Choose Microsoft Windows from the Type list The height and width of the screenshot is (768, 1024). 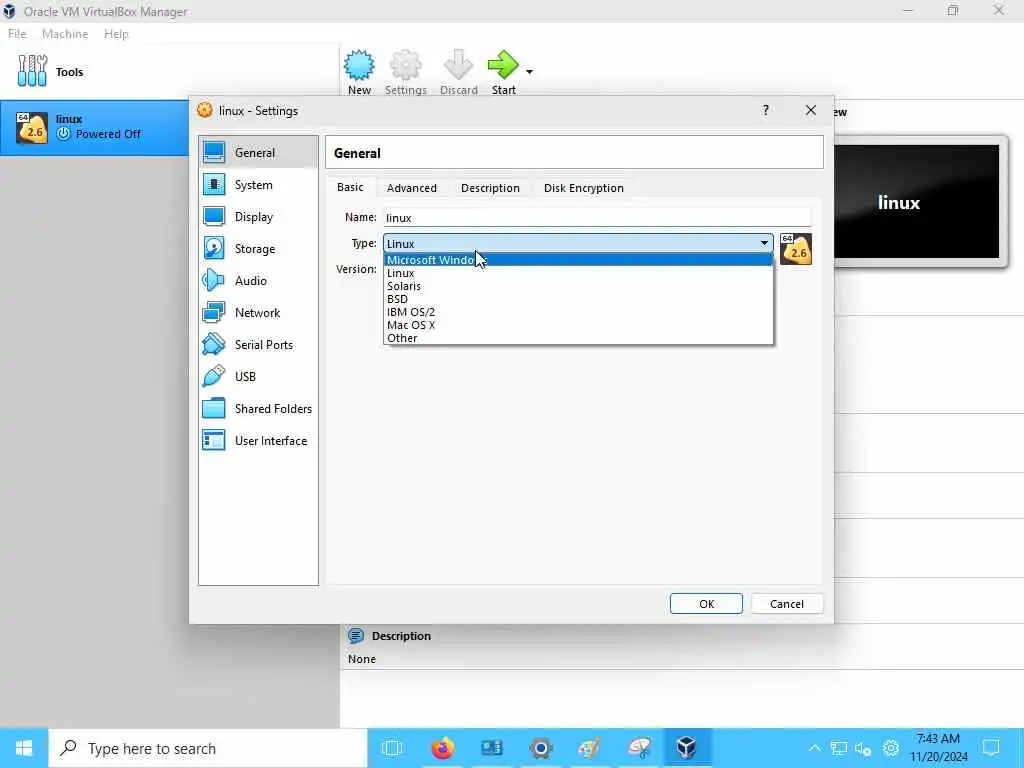578,260
